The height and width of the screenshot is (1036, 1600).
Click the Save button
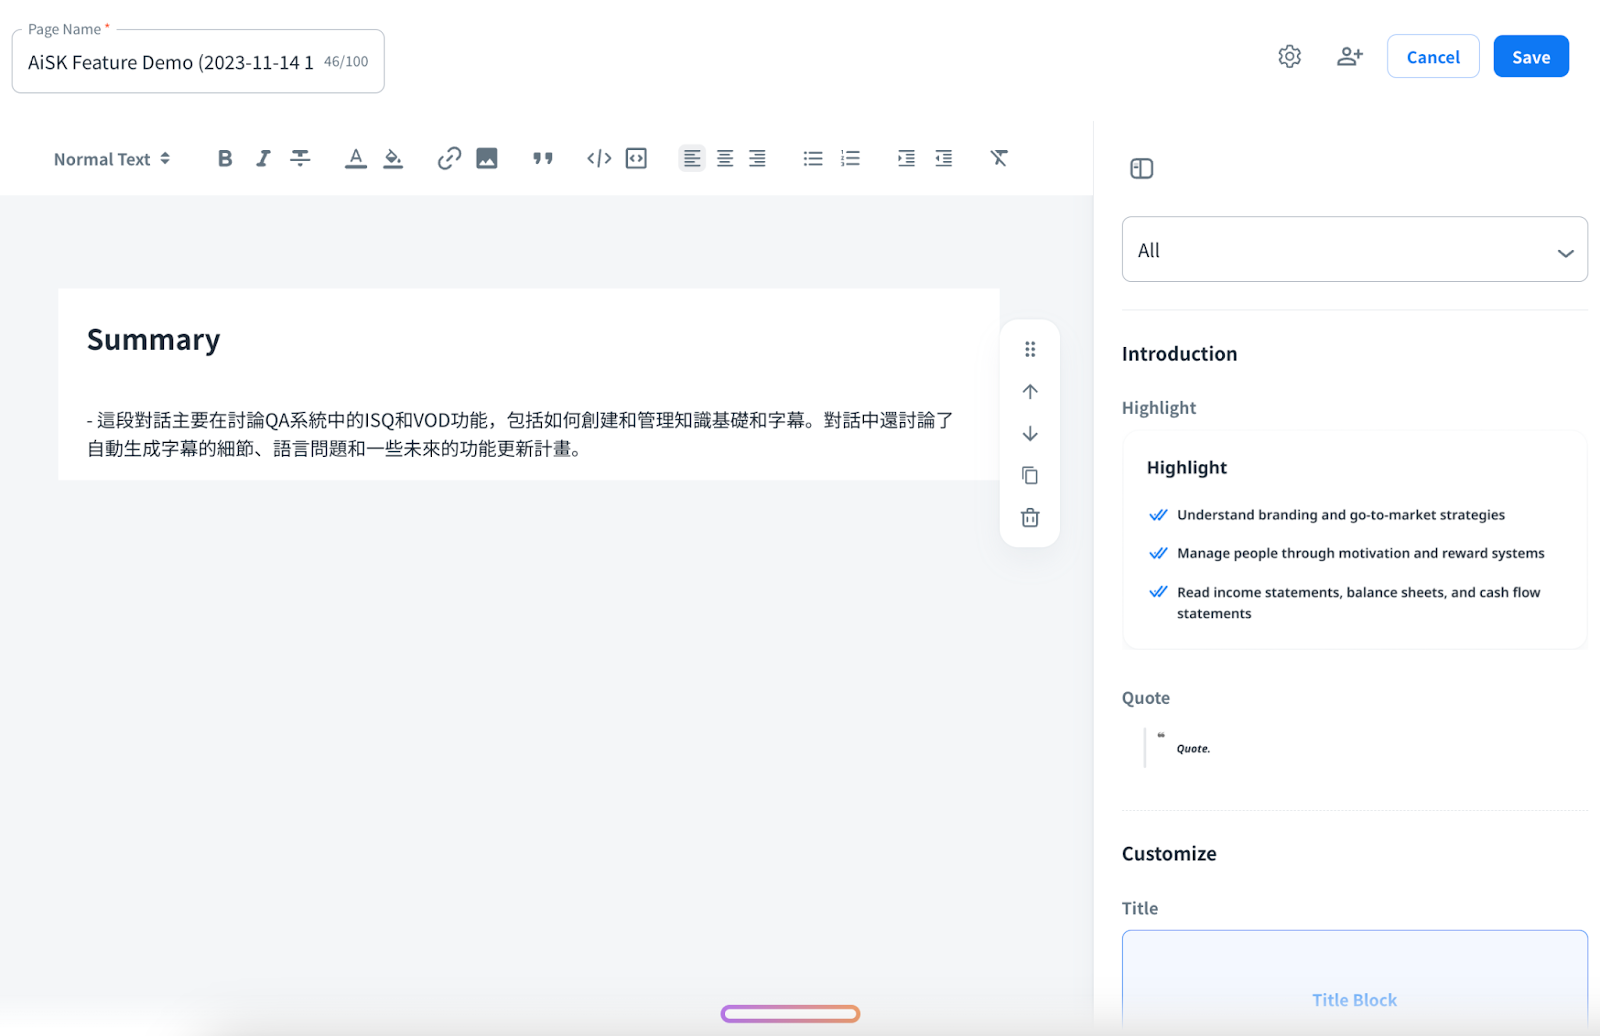pos(1530,57)
